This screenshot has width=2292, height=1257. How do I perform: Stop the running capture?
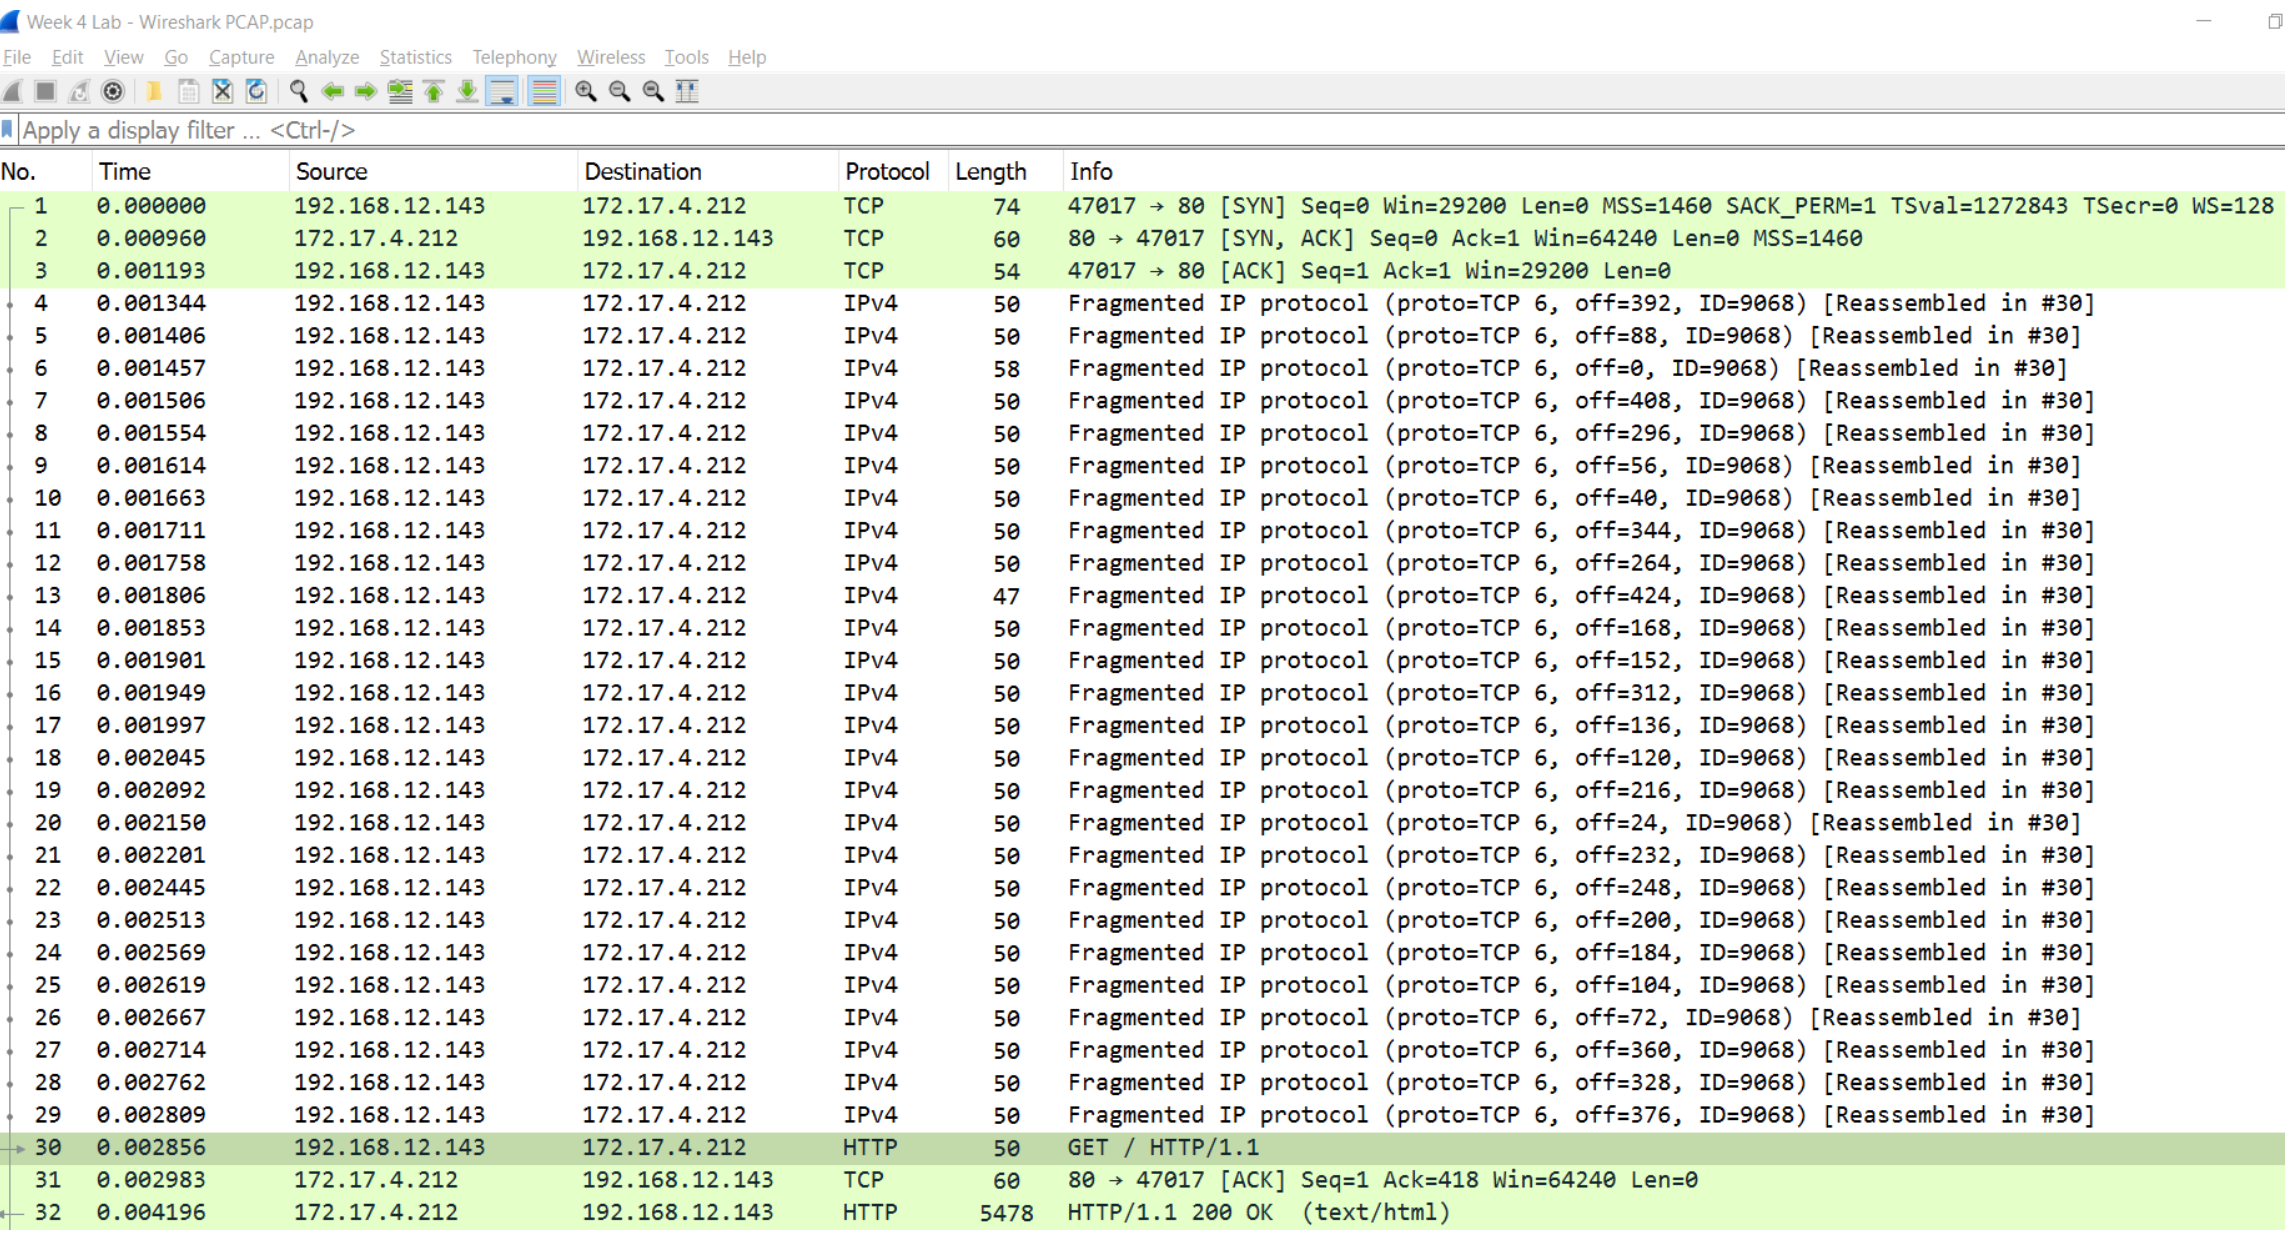(45, 91)
